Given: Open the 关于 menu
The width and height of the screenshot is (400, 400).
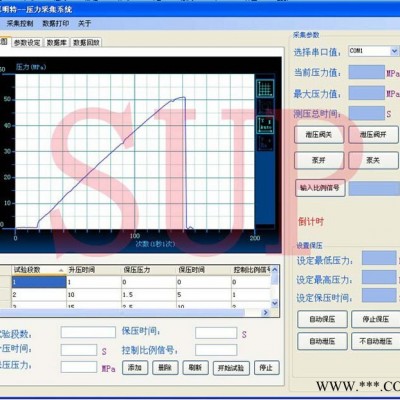Looking at the screenshot, I should coord(84,24).
